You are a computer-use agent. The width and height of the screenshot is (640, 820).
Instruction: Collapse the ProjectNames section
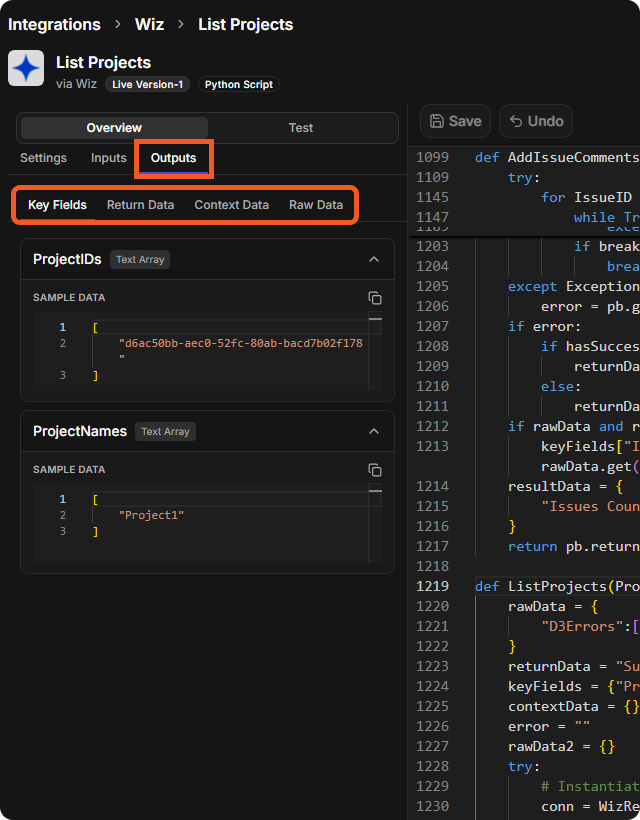coord(374,431)
